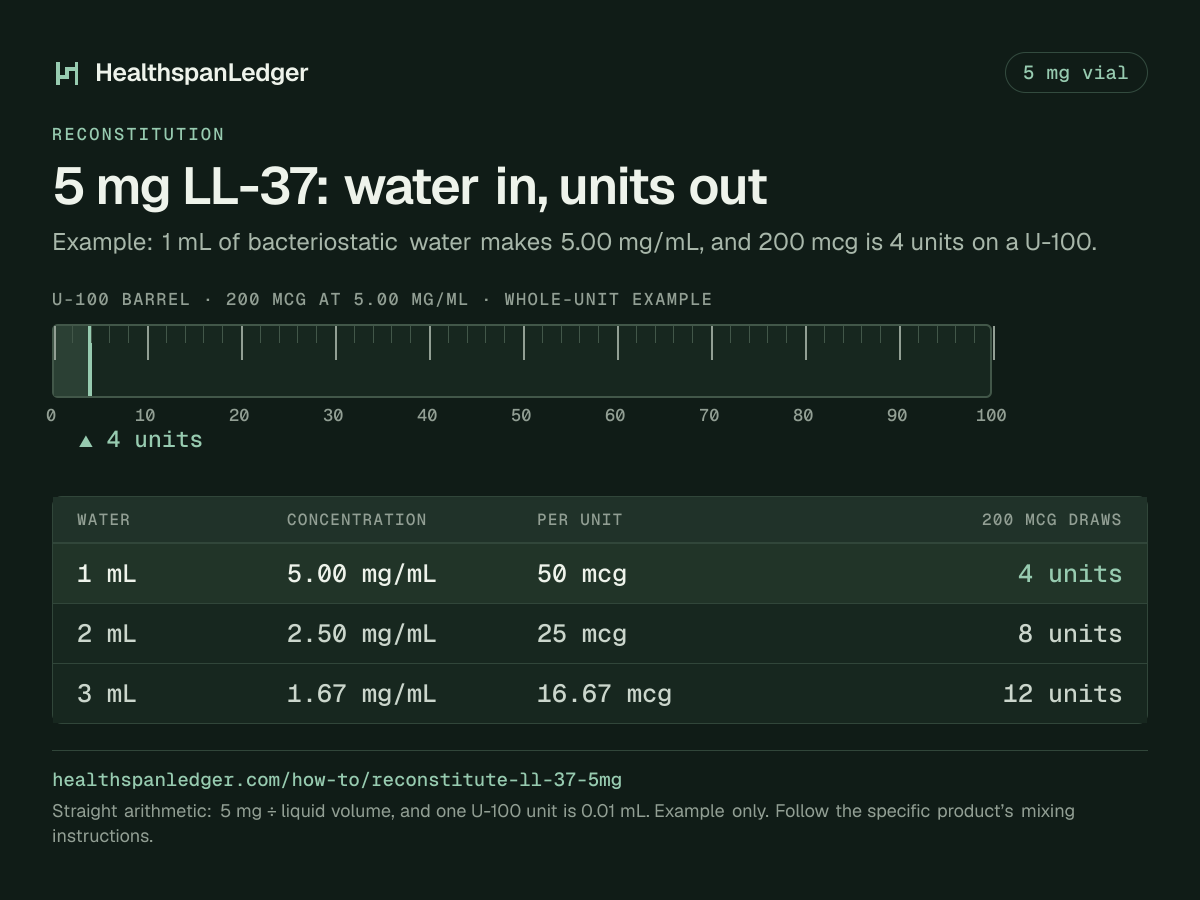This screenshot has height=900, width=1200.
Task: Click the WATER column header
Action: [x=104, y=520]
